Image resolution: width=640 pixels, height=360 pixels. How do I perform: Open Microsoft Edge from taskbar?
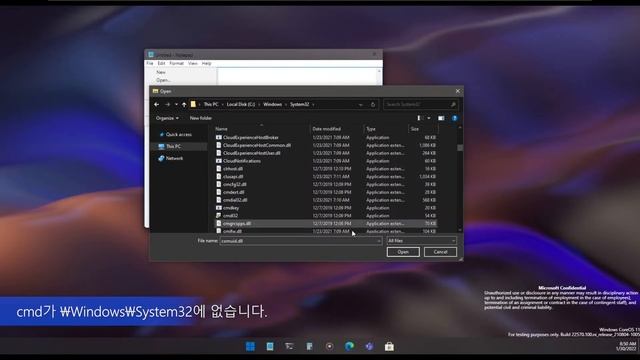(349, 347)
